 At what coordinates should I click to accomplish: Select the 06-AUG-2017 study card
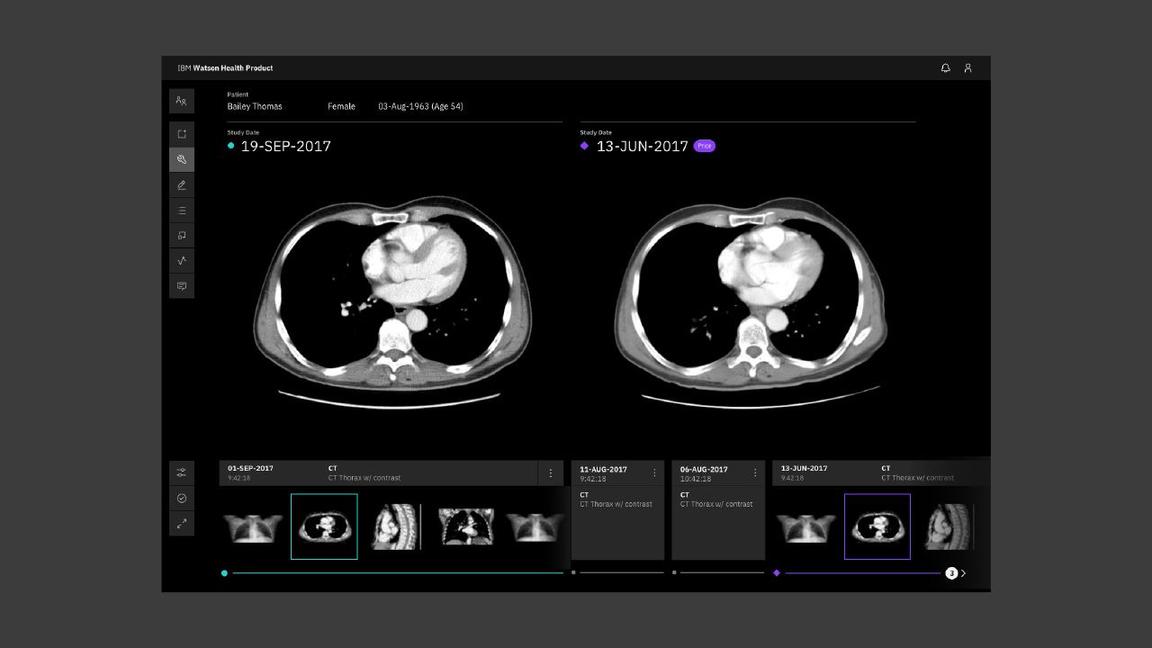coord(716,510)
